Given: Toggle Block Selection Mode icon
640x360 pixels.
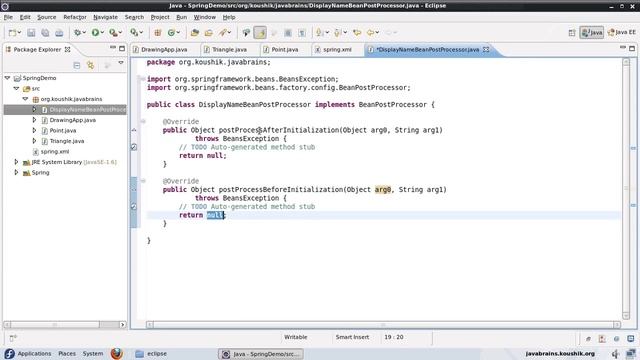Looking at the screenshot, I should [x=288, y=33].
